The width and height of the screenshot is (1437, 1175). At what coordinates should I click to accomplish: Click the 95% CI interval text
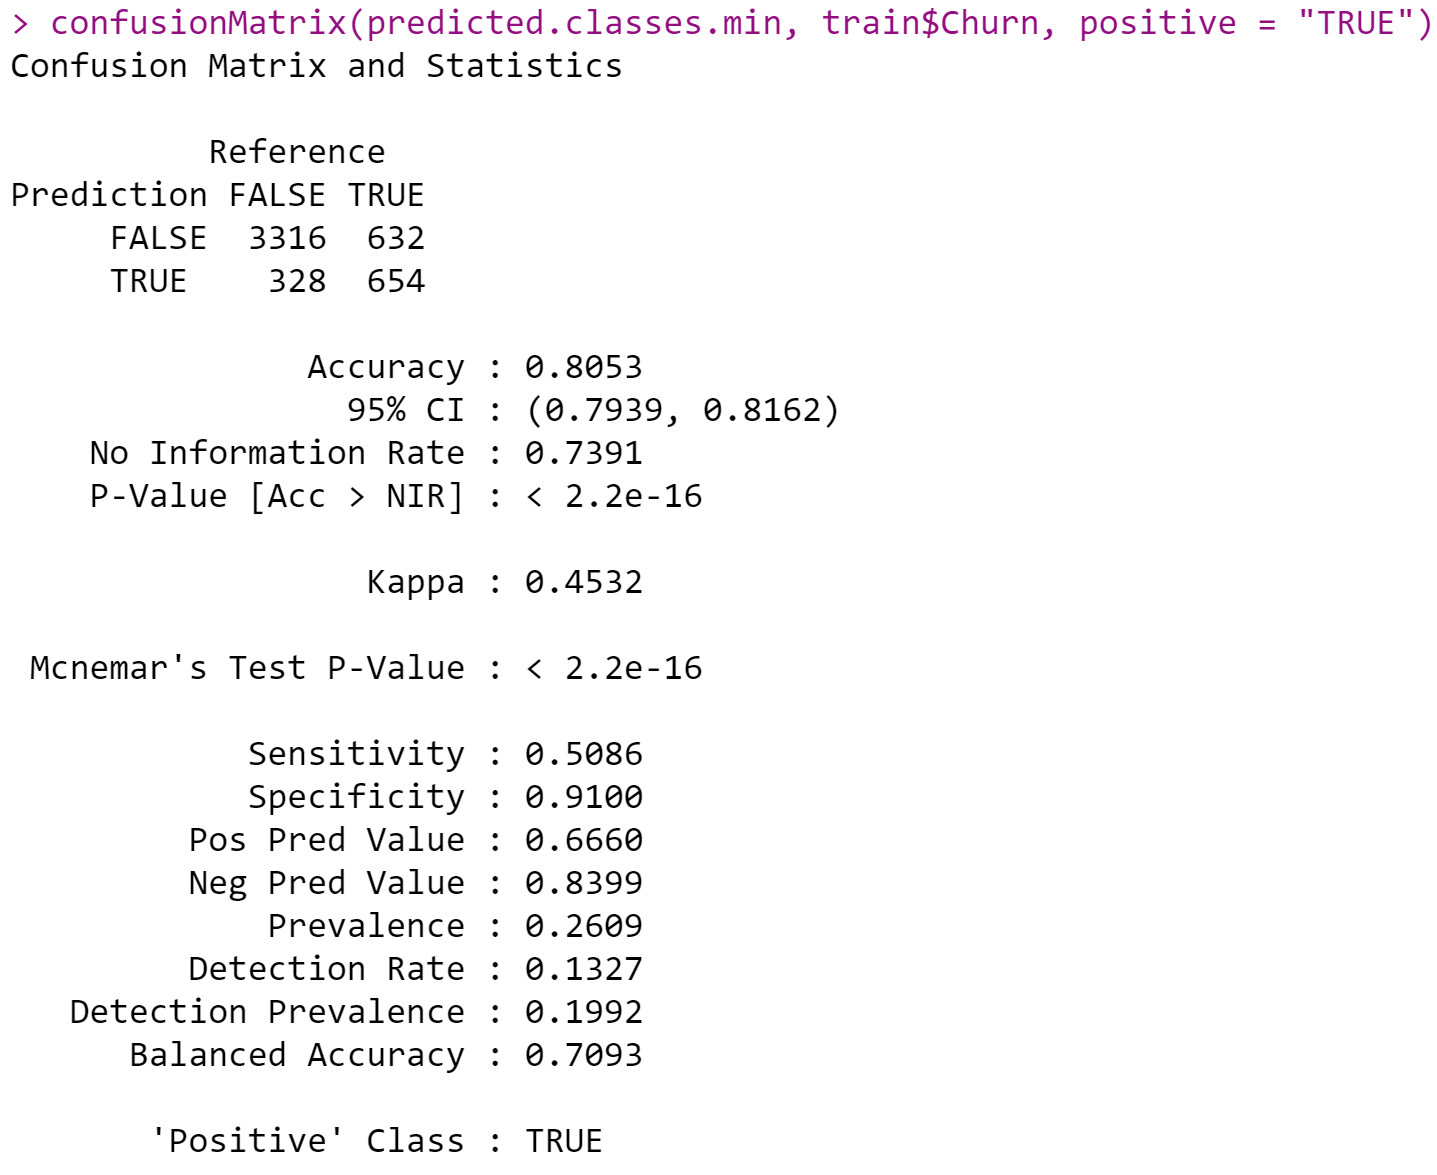click(683, 410)
